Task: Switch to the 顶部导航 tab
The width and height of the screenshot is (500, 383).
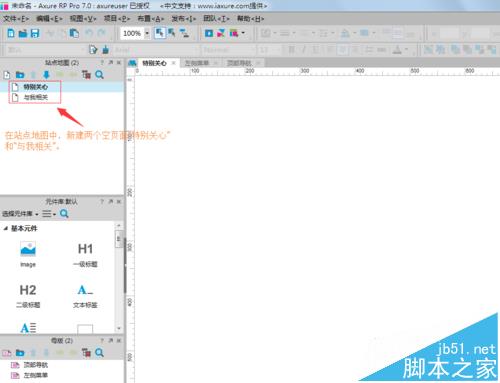Action: click(239, 63)
